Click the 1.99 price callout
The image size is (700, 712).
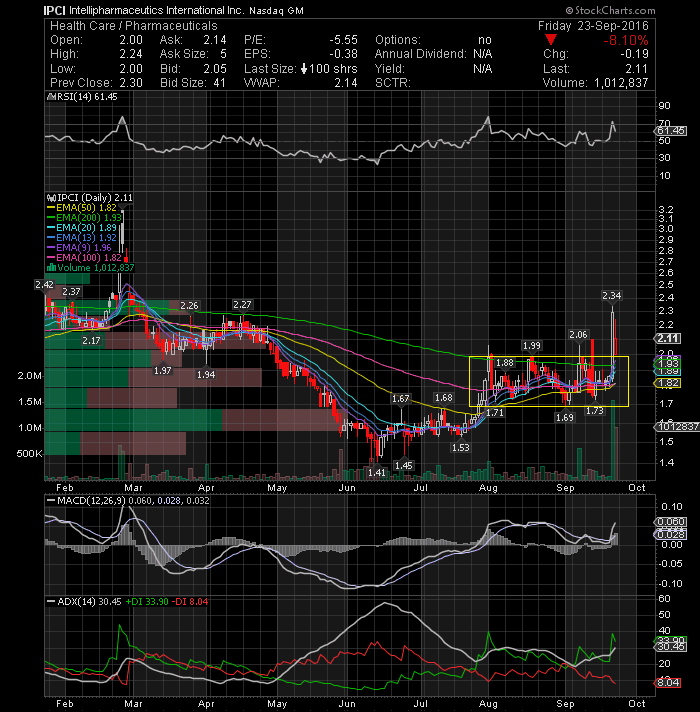coord(532,346)
